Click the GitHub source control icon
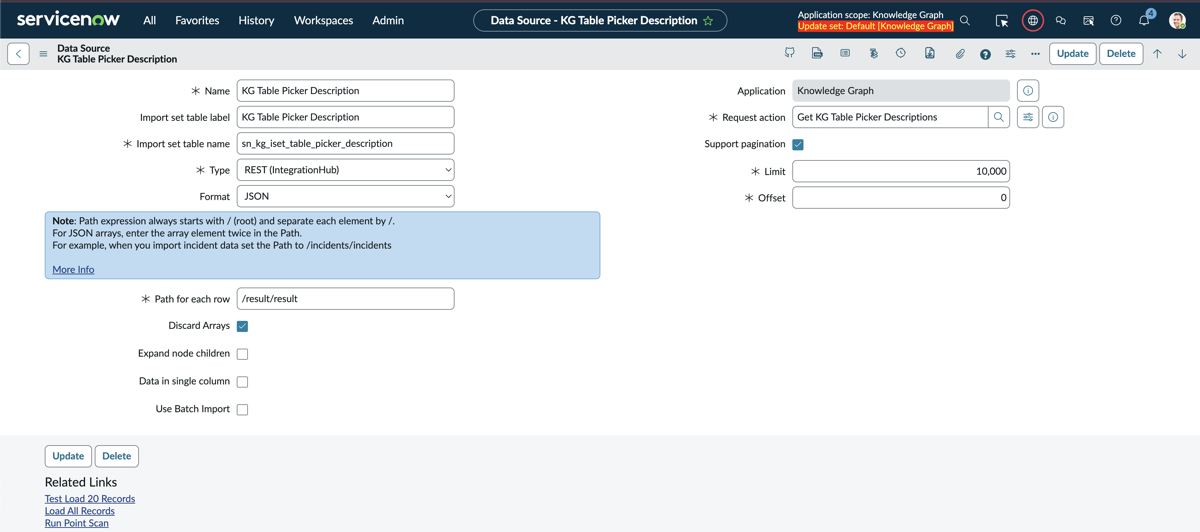The height and width of the screenshot is (532, 1200). 789,53
